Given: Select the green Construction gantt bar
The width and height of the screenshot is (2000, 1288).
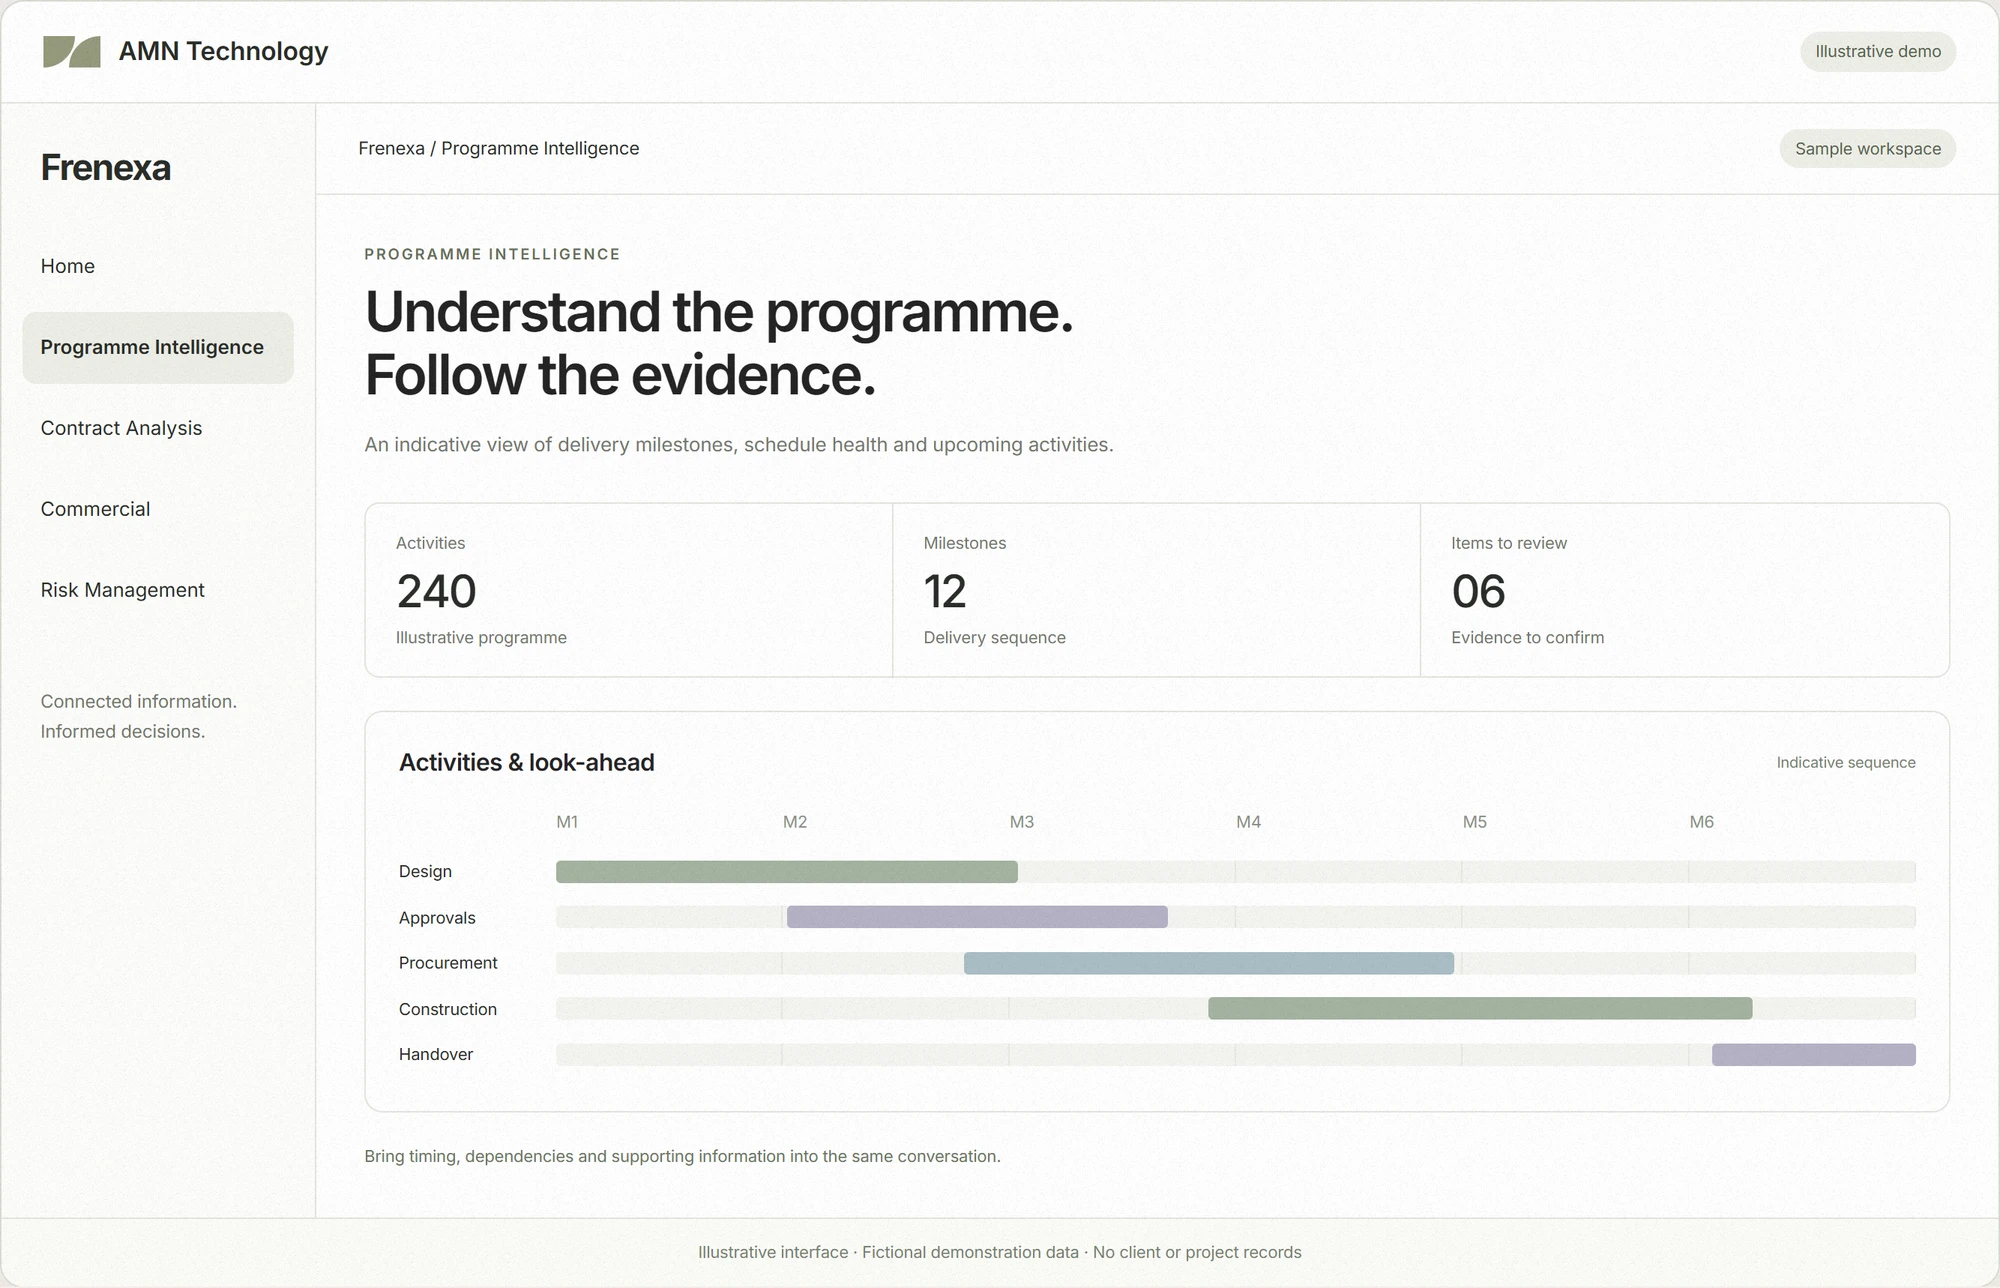Looking at the screenshot, I should (x=1480, y=1008).
